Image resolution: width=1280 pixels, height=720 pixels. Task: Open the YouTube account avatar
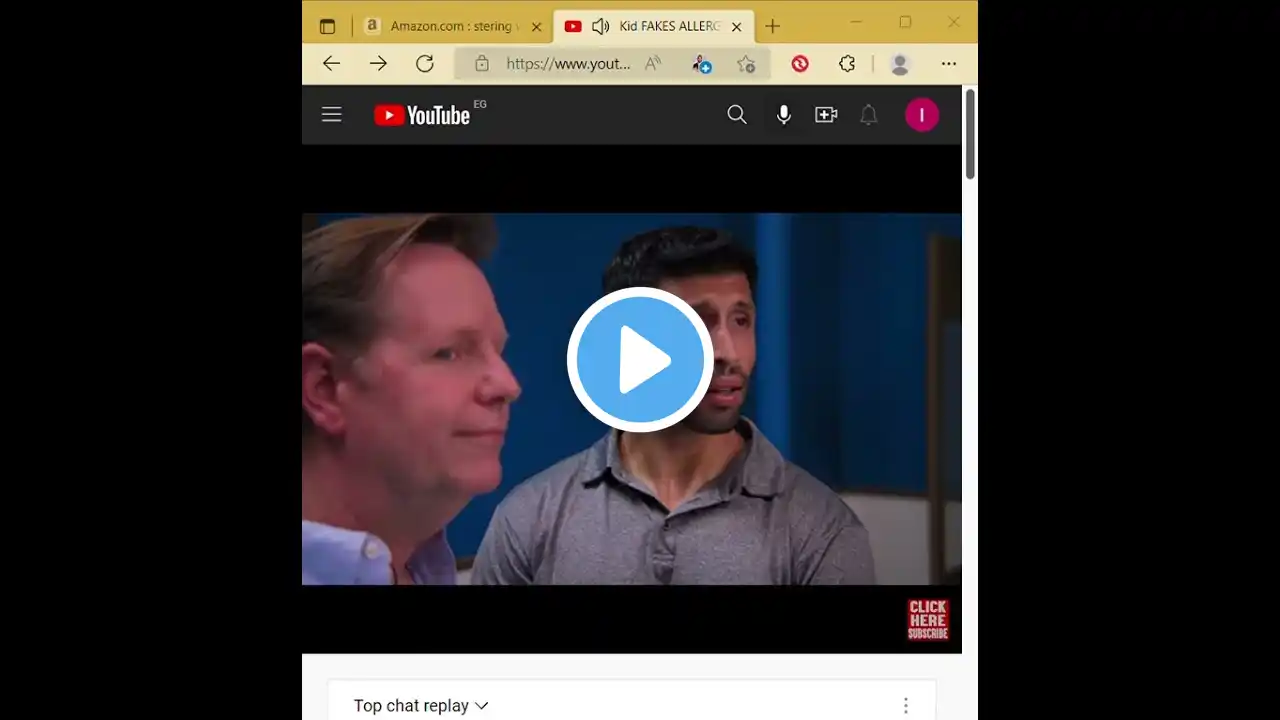pos(922,115)
